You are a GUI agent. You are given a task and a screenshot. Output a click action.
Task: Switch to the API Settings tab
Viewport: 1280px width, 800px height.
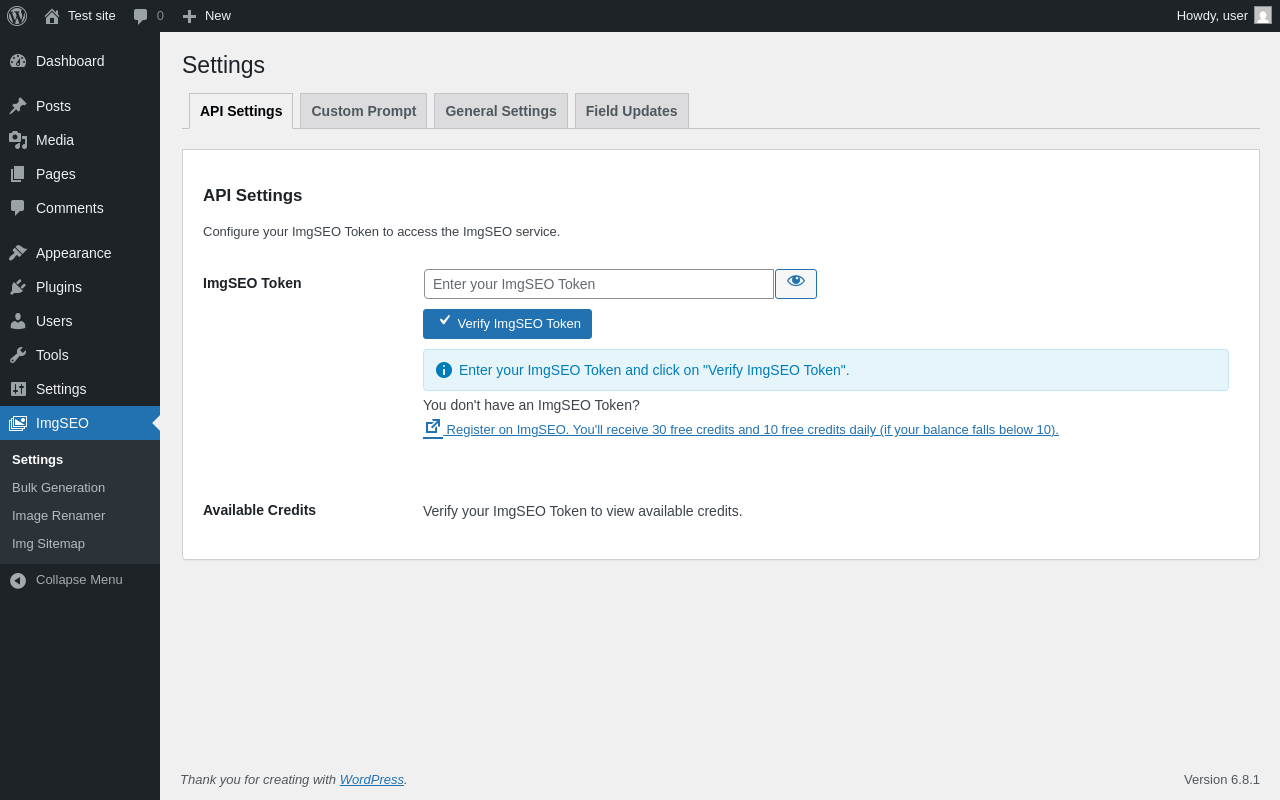click(x=241, y=111)
